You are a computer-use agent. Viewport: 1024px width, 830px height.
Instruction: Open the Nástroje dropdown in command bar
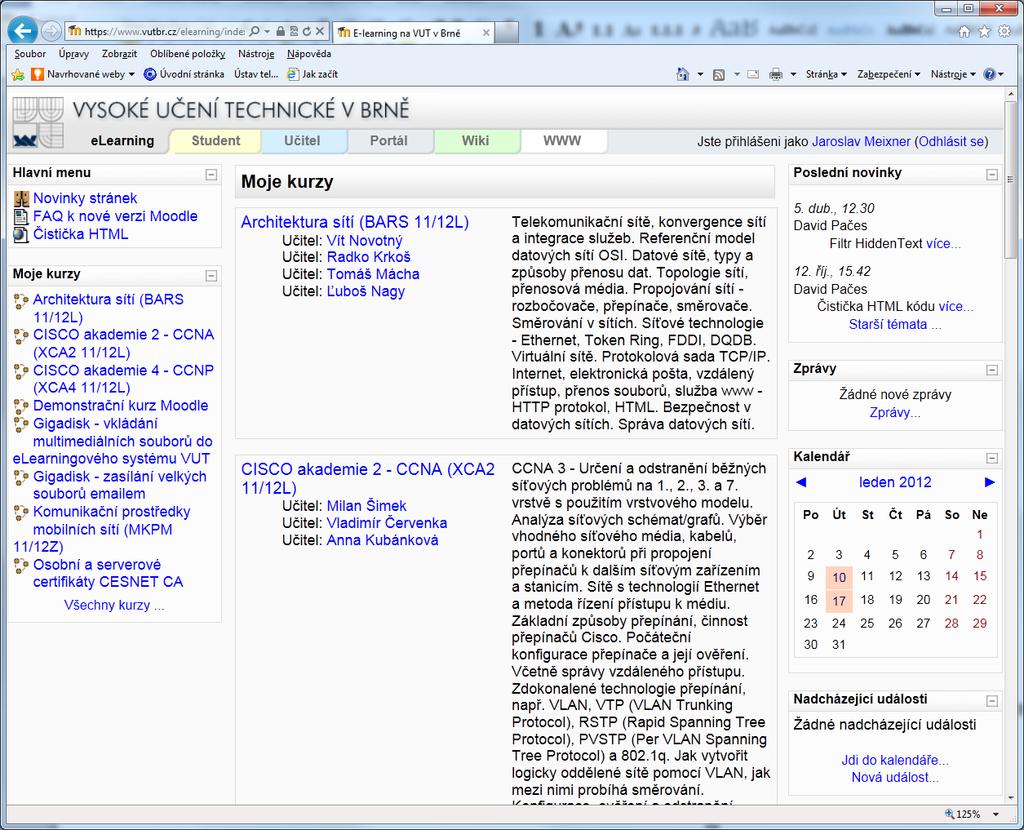pyautogui.click(x=953, y=74)
